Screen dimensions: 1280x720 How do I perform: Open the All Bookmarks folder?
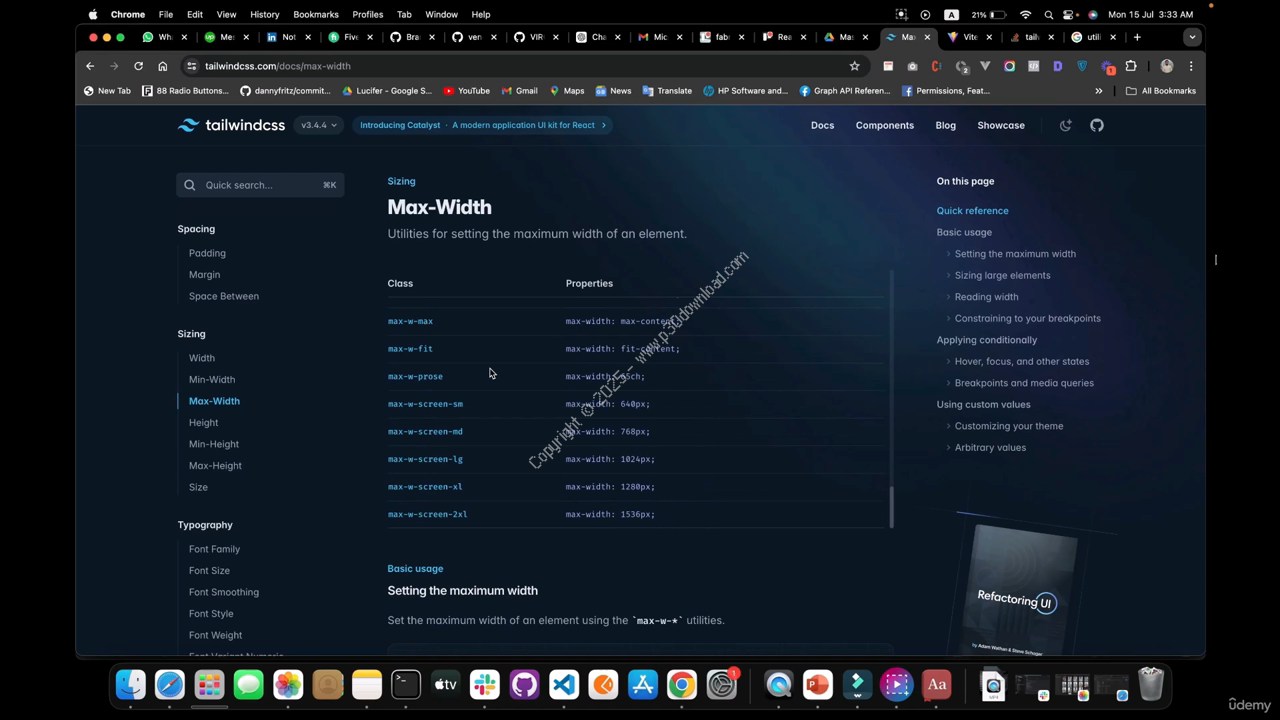[x=1160, y=91]
